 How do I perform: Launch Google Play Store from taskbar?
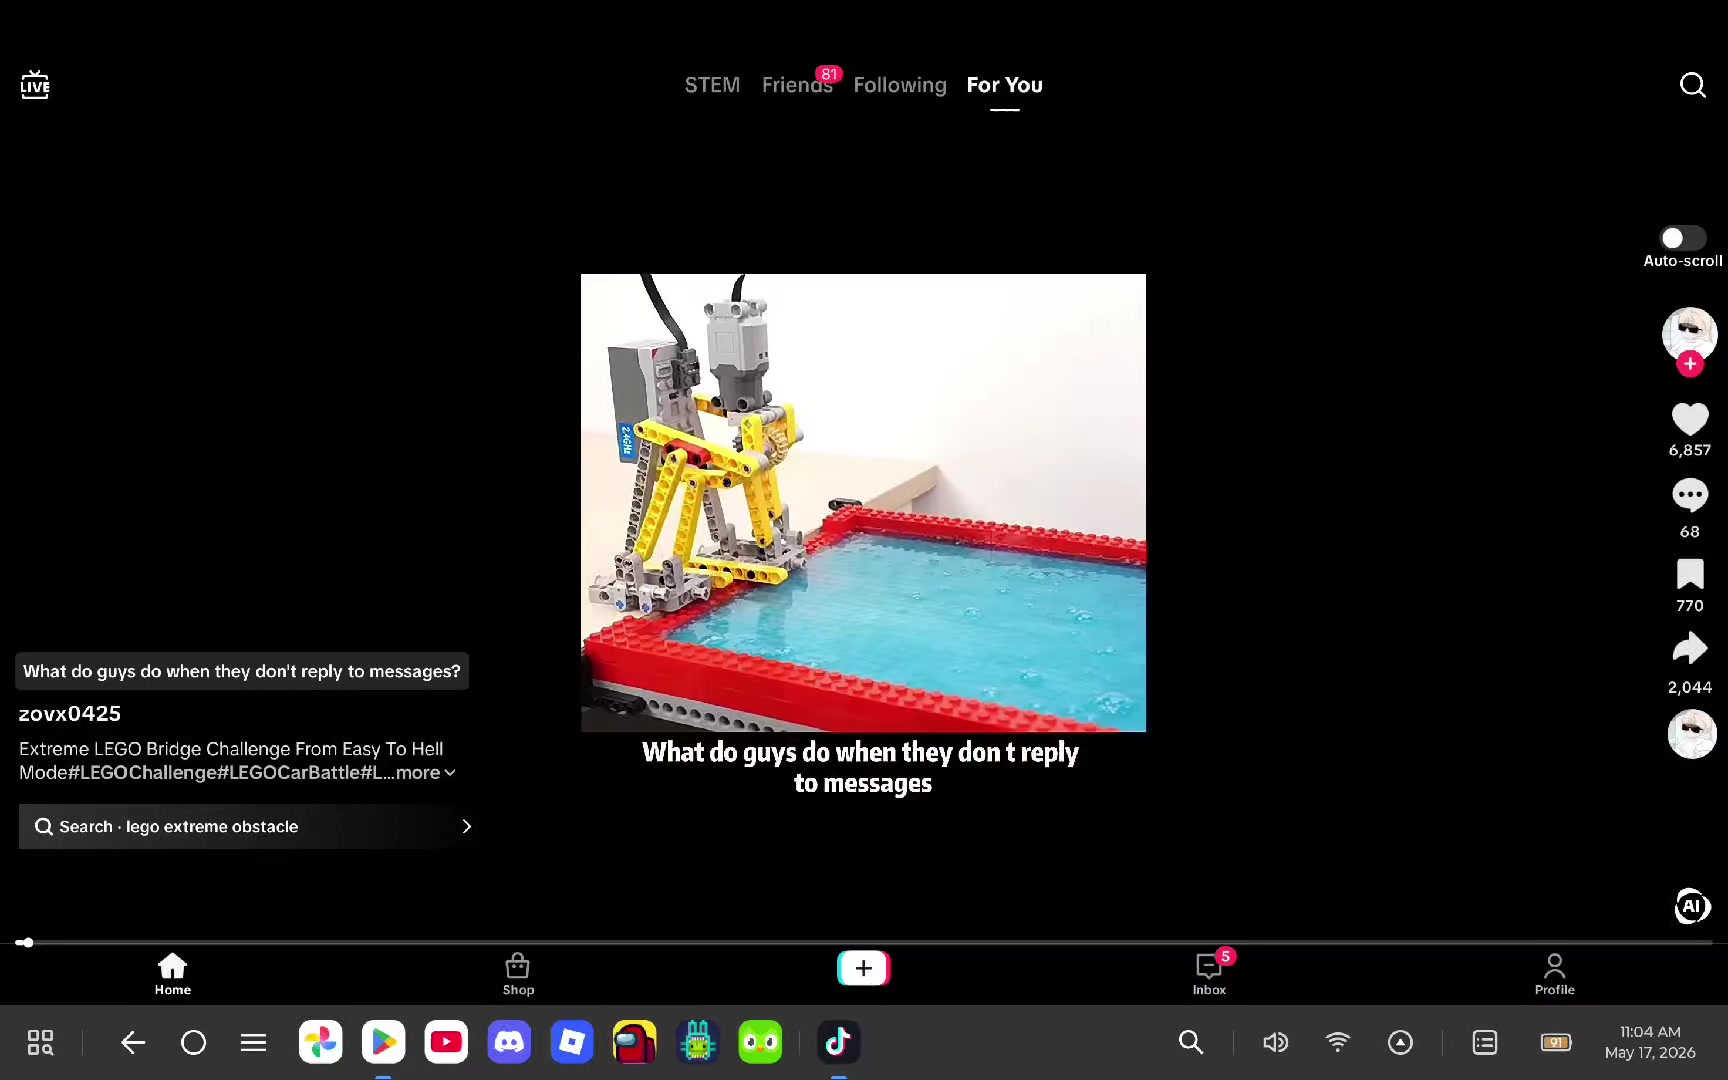(383, 1042)
